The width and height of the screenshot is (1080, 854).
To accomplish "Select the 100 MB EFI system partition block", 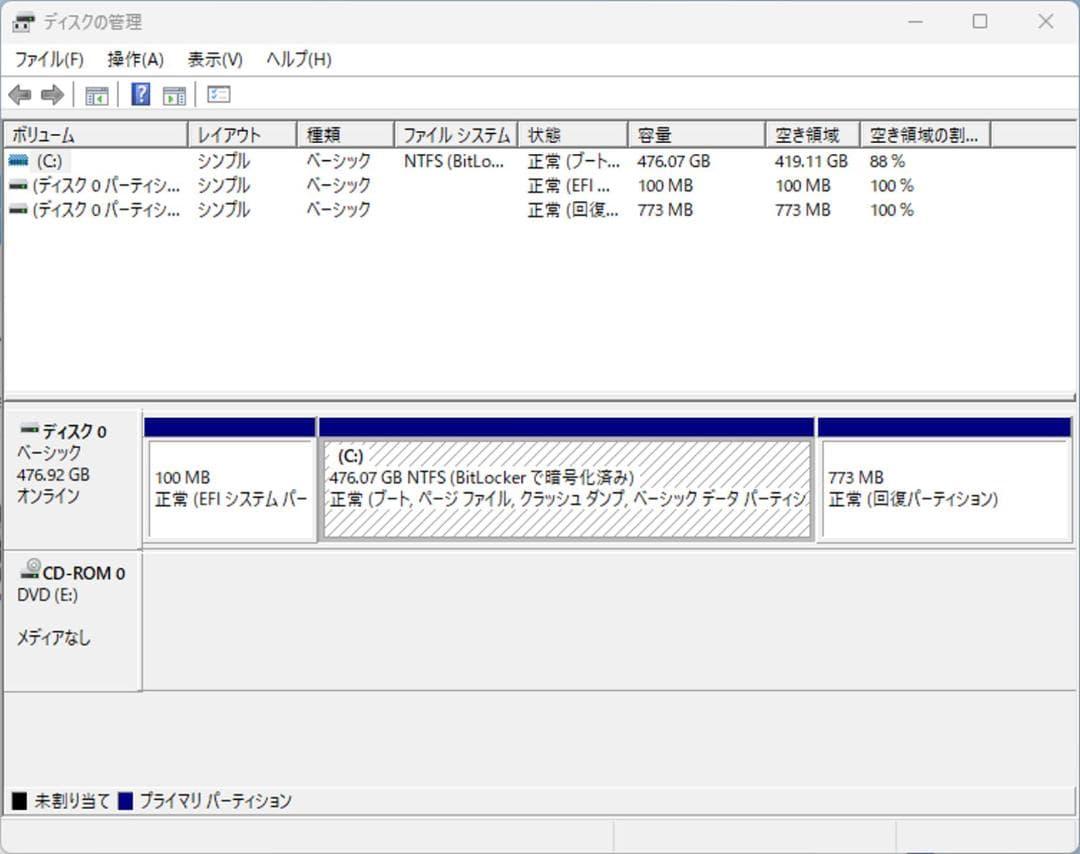I will coord(231,480).
